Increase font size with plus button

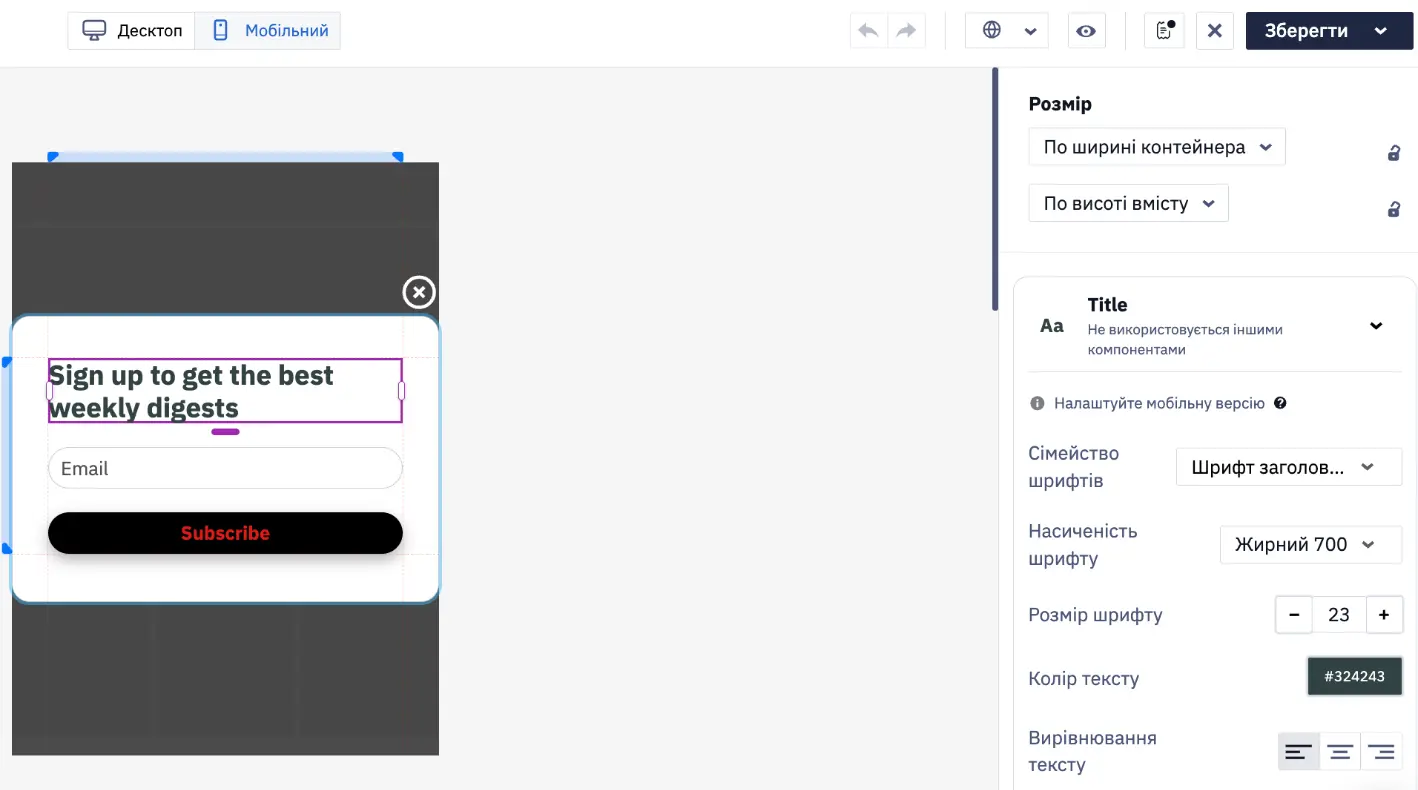[x=1384, y=614]
